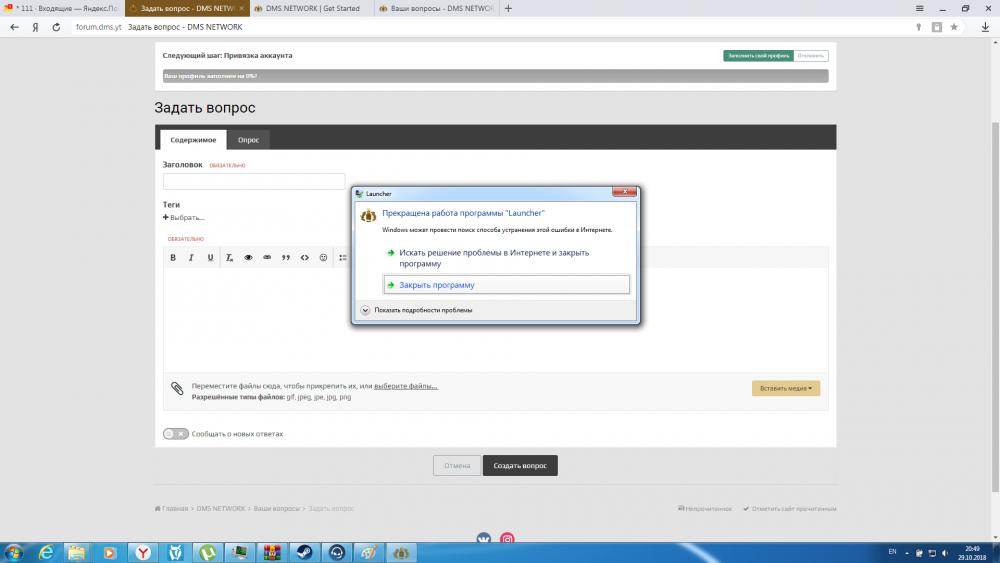The width and height of the screenshot is (1000, 563).
Task: Click the "Отмена" button
Action: pos(456,466)
